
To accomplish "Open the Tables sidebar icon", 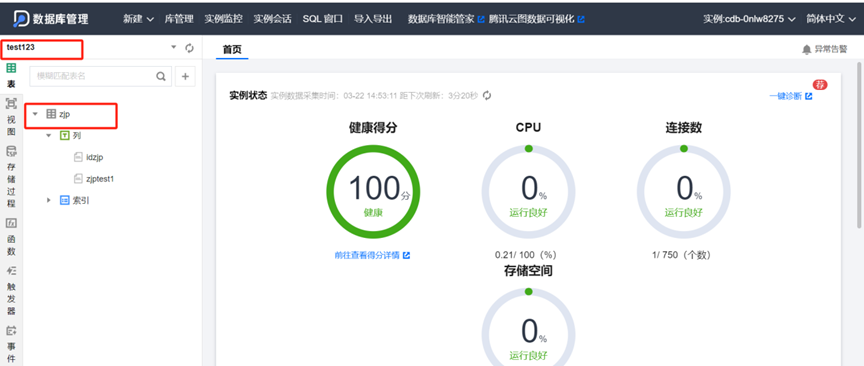I will [x=11, y=76].
